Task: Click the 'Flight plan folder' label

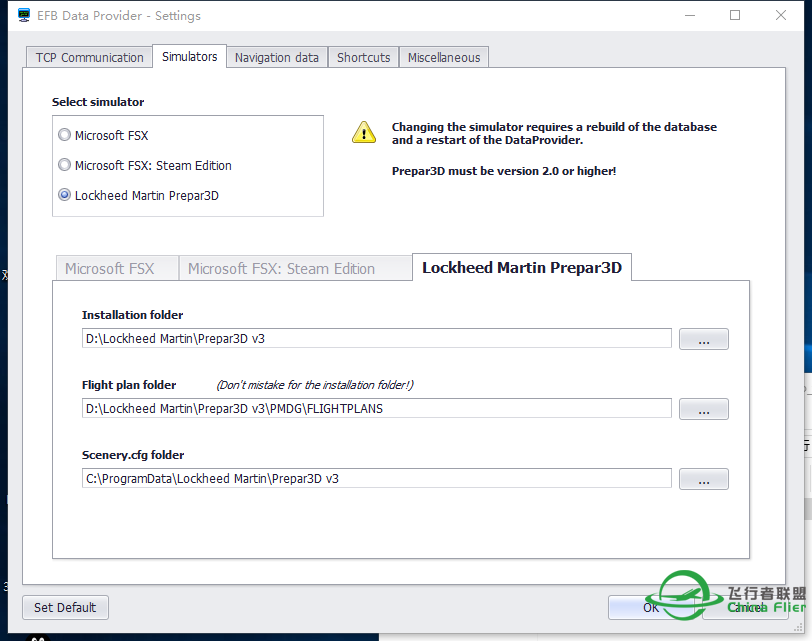Action: point(129,385)
